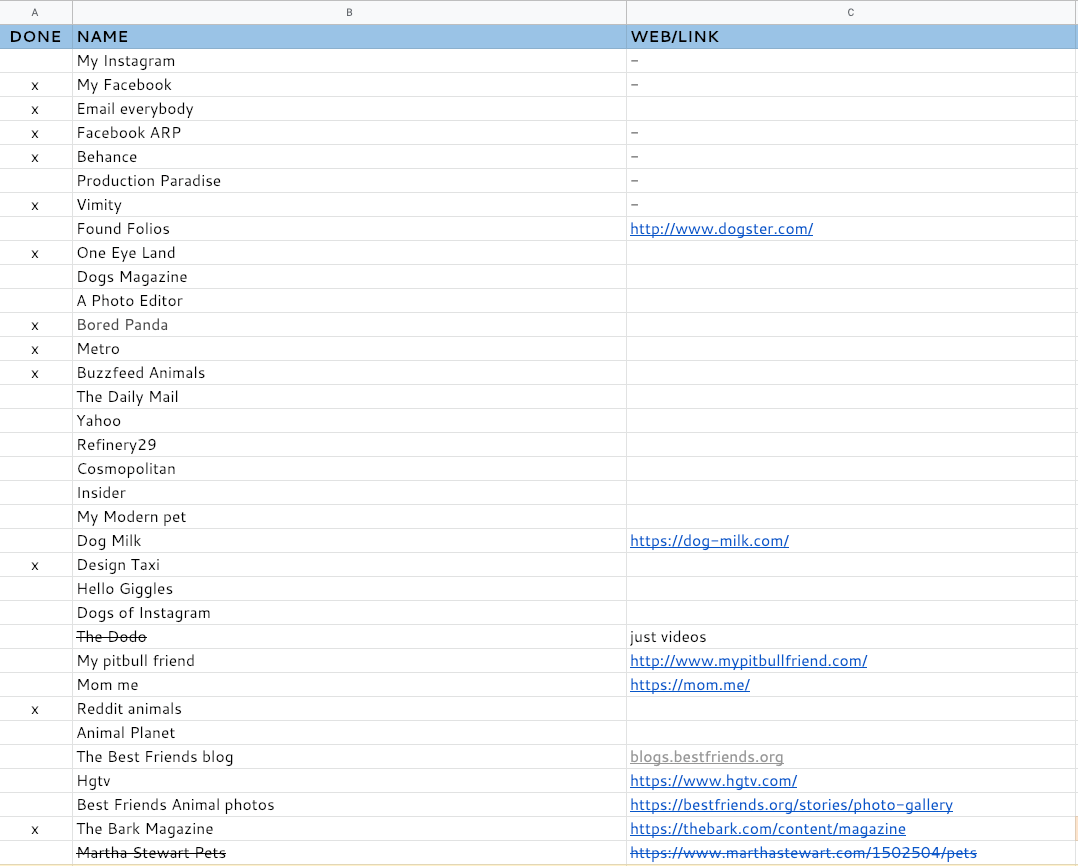Open the mypitbullfriend.com link
This screenshot has height=866, width=1078.
click(x=748, y=661)
